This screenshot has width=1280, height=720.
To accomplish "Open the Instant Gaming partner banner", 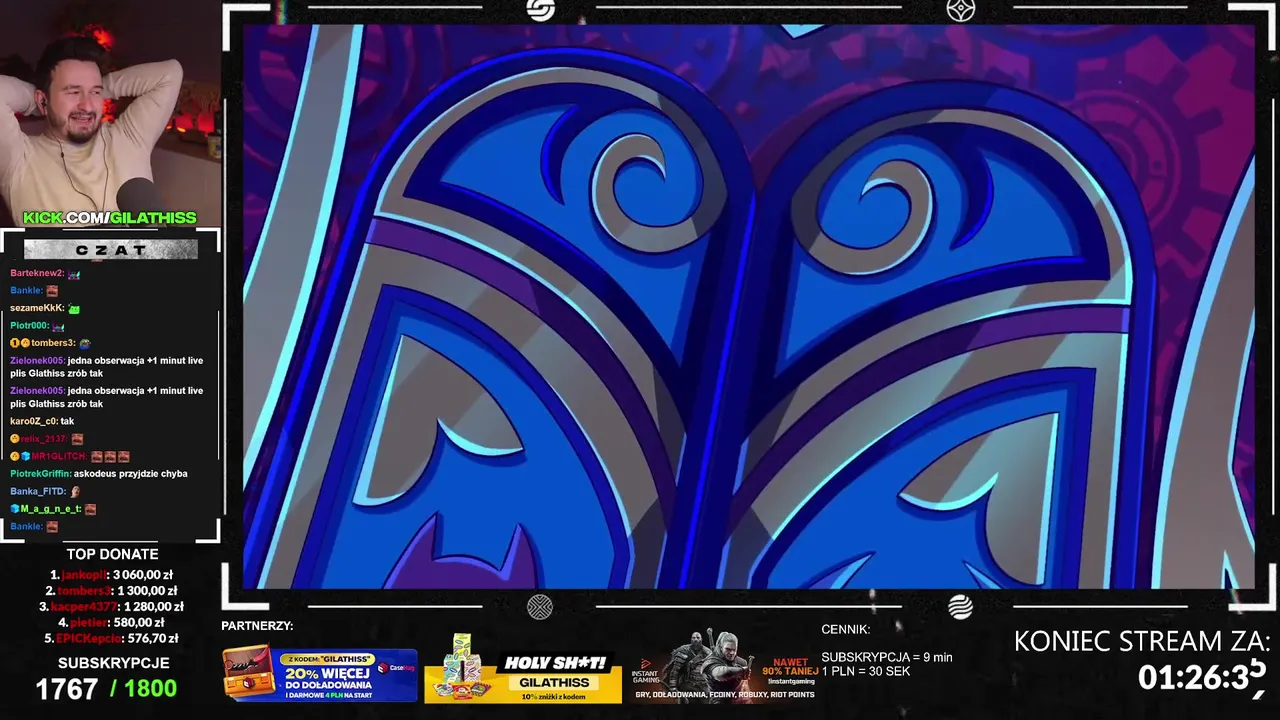I will pyautogui.click(x=726, y=667).
